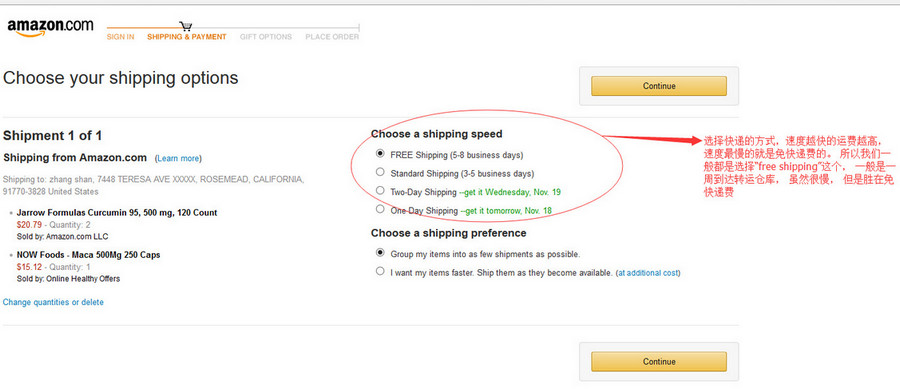
Task: Click the Amazon.com logo
Action: [x=50, y=28]
